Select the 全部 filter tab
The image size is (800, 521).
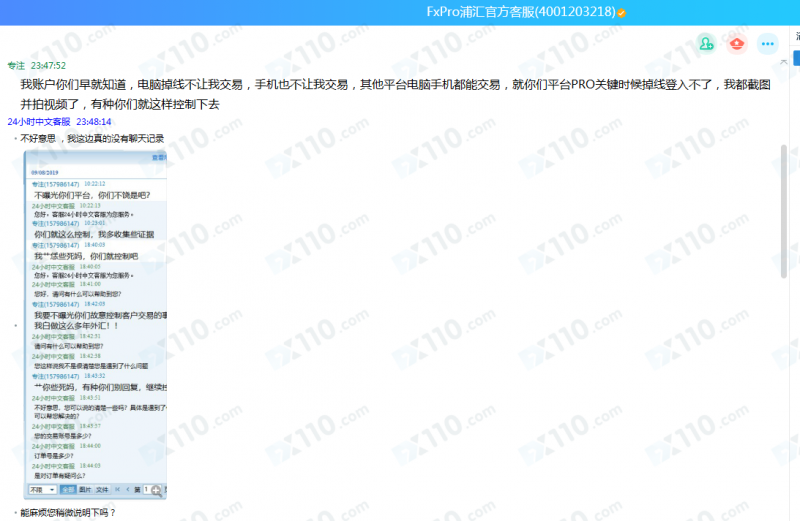point(67,490)
